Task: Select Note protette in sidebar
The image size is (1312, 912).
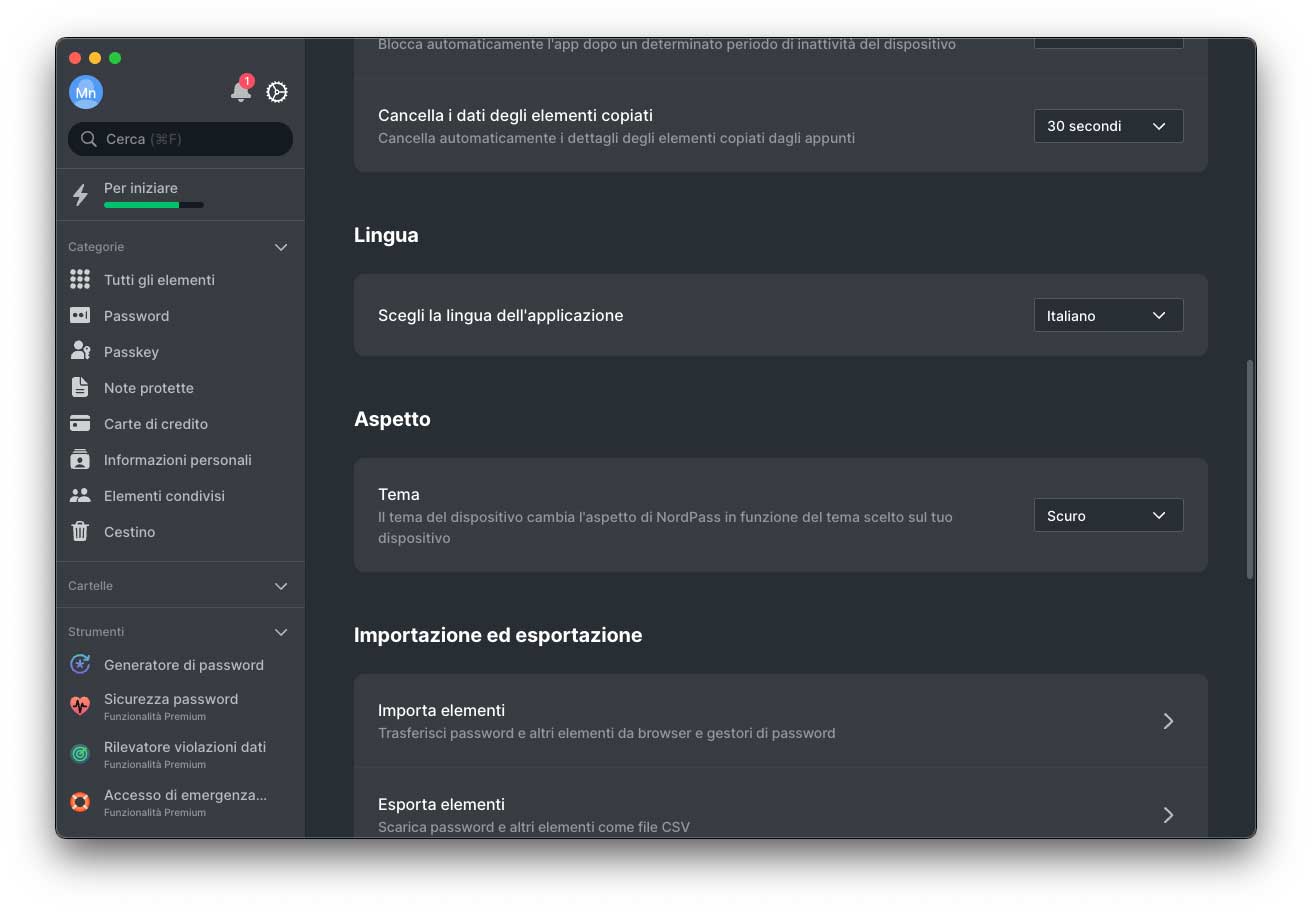Action: 149,388
